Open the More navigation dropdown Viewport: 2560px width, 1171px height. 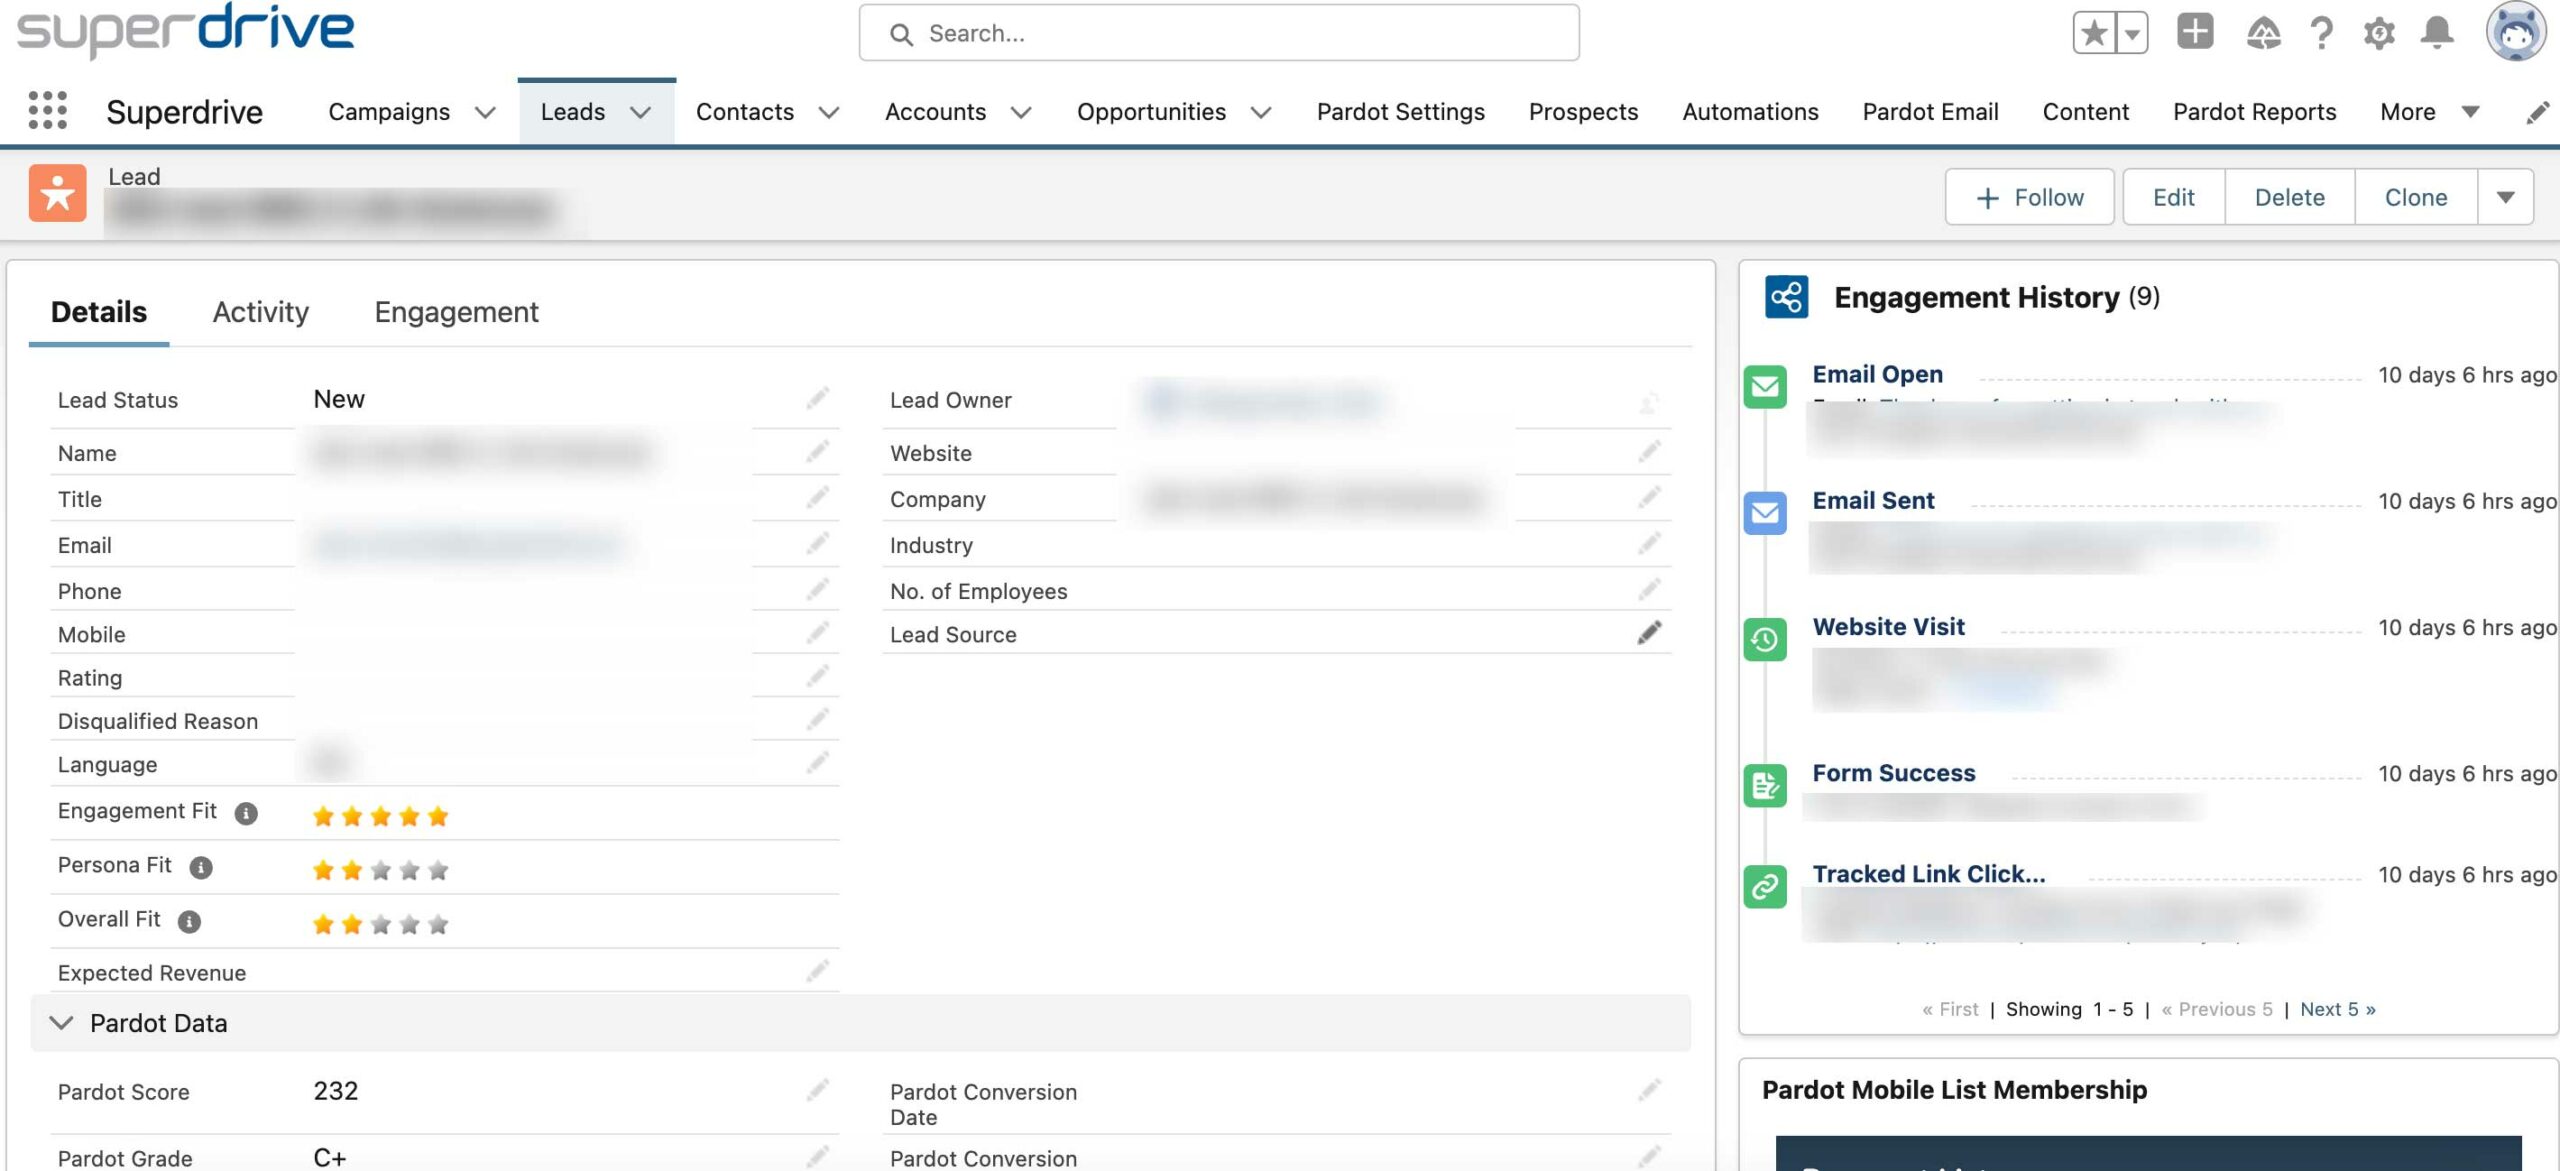point(2429,112)
